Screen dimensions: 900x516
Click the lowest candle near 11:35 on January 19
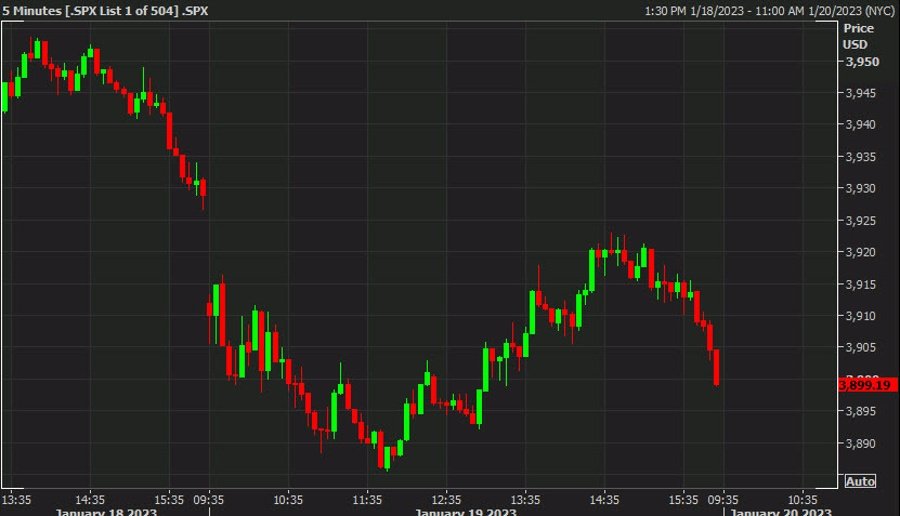coord(385,458)
